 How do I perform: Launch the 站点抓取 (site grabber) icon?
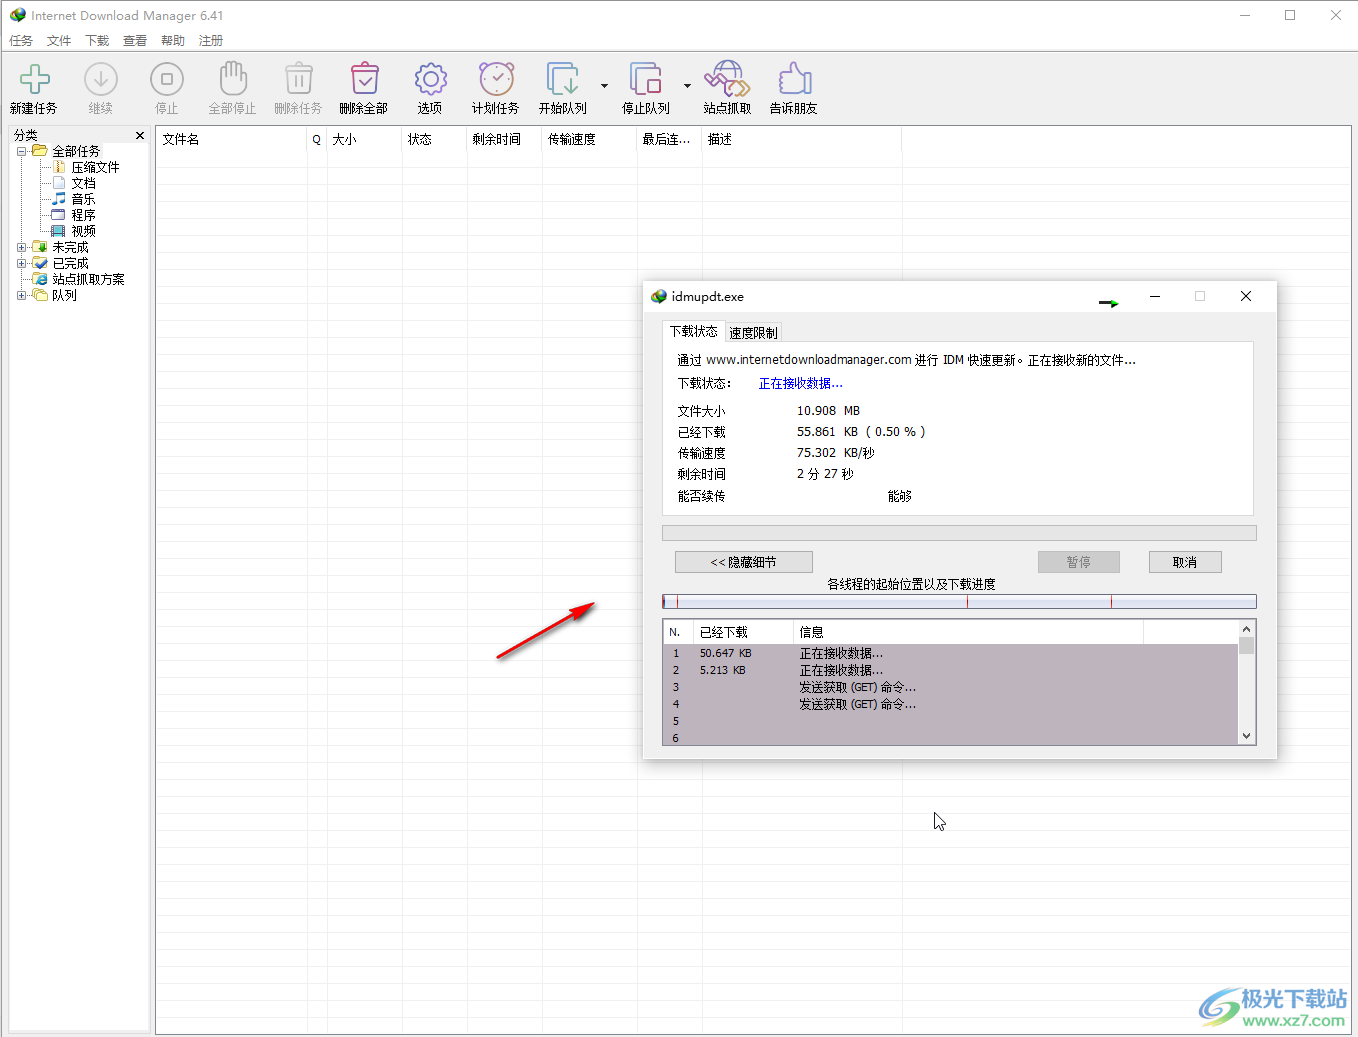[727, 79]
